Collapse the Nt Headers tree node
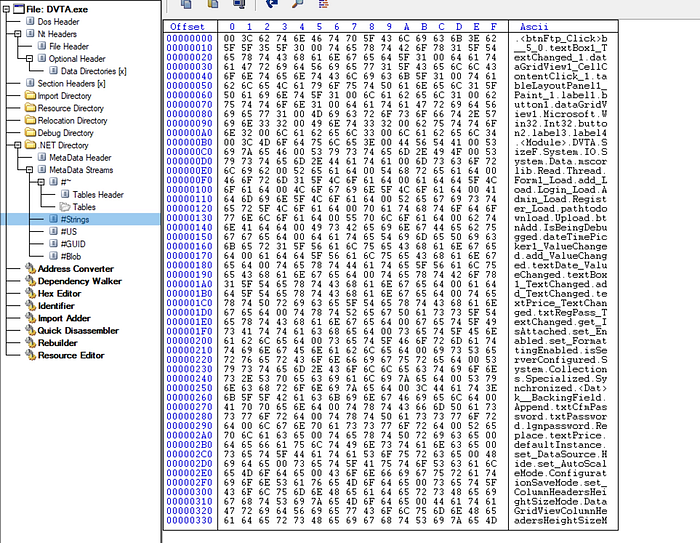This screenshot has height=543, width=700. click(18, 34)
